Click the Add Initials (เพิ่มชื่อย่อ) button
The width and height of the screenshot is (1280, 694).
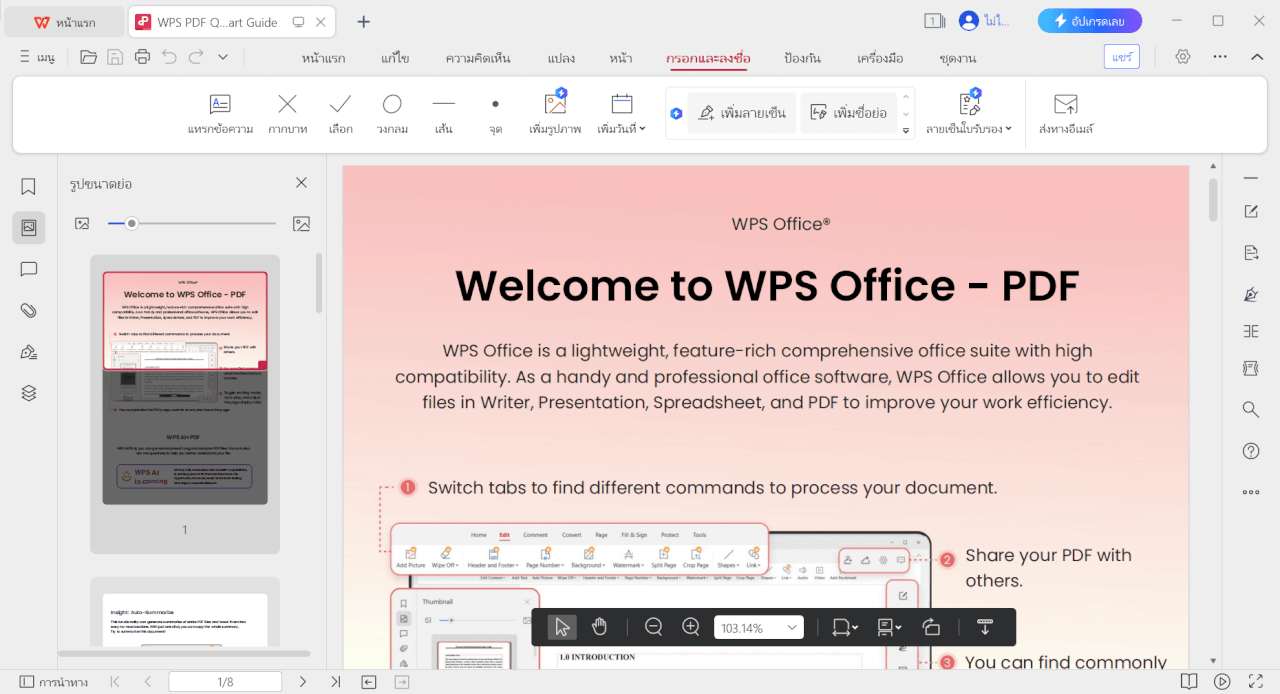click(x=848, y=113)
